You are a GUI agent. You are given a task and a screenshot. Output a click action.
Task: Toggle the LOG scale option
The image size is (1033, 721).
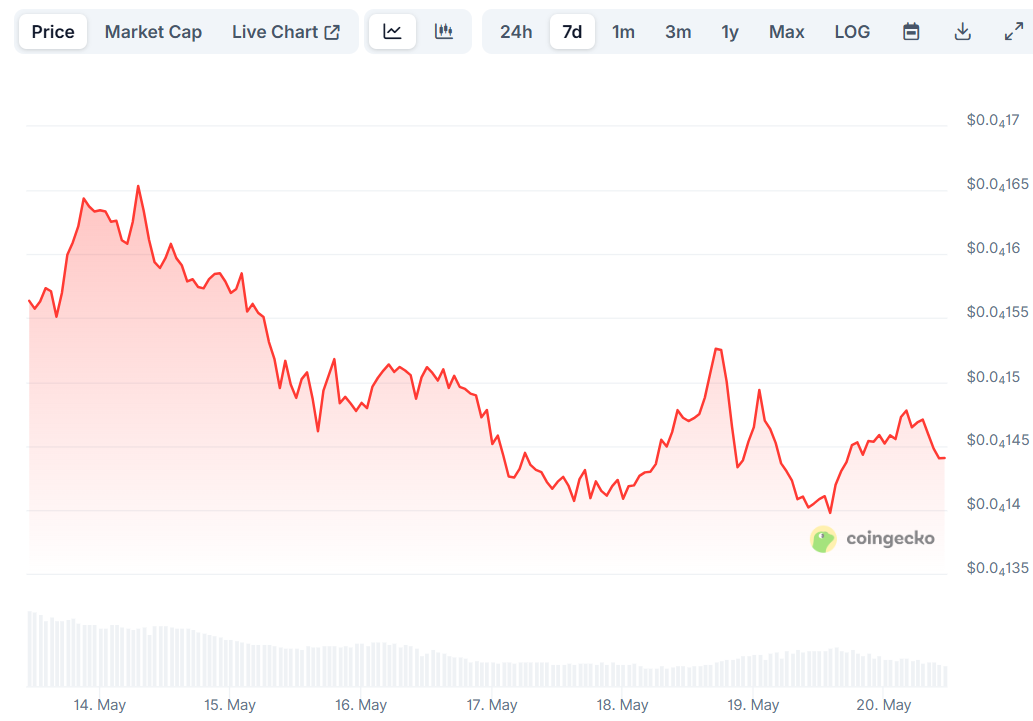click(x=852, y=32)
